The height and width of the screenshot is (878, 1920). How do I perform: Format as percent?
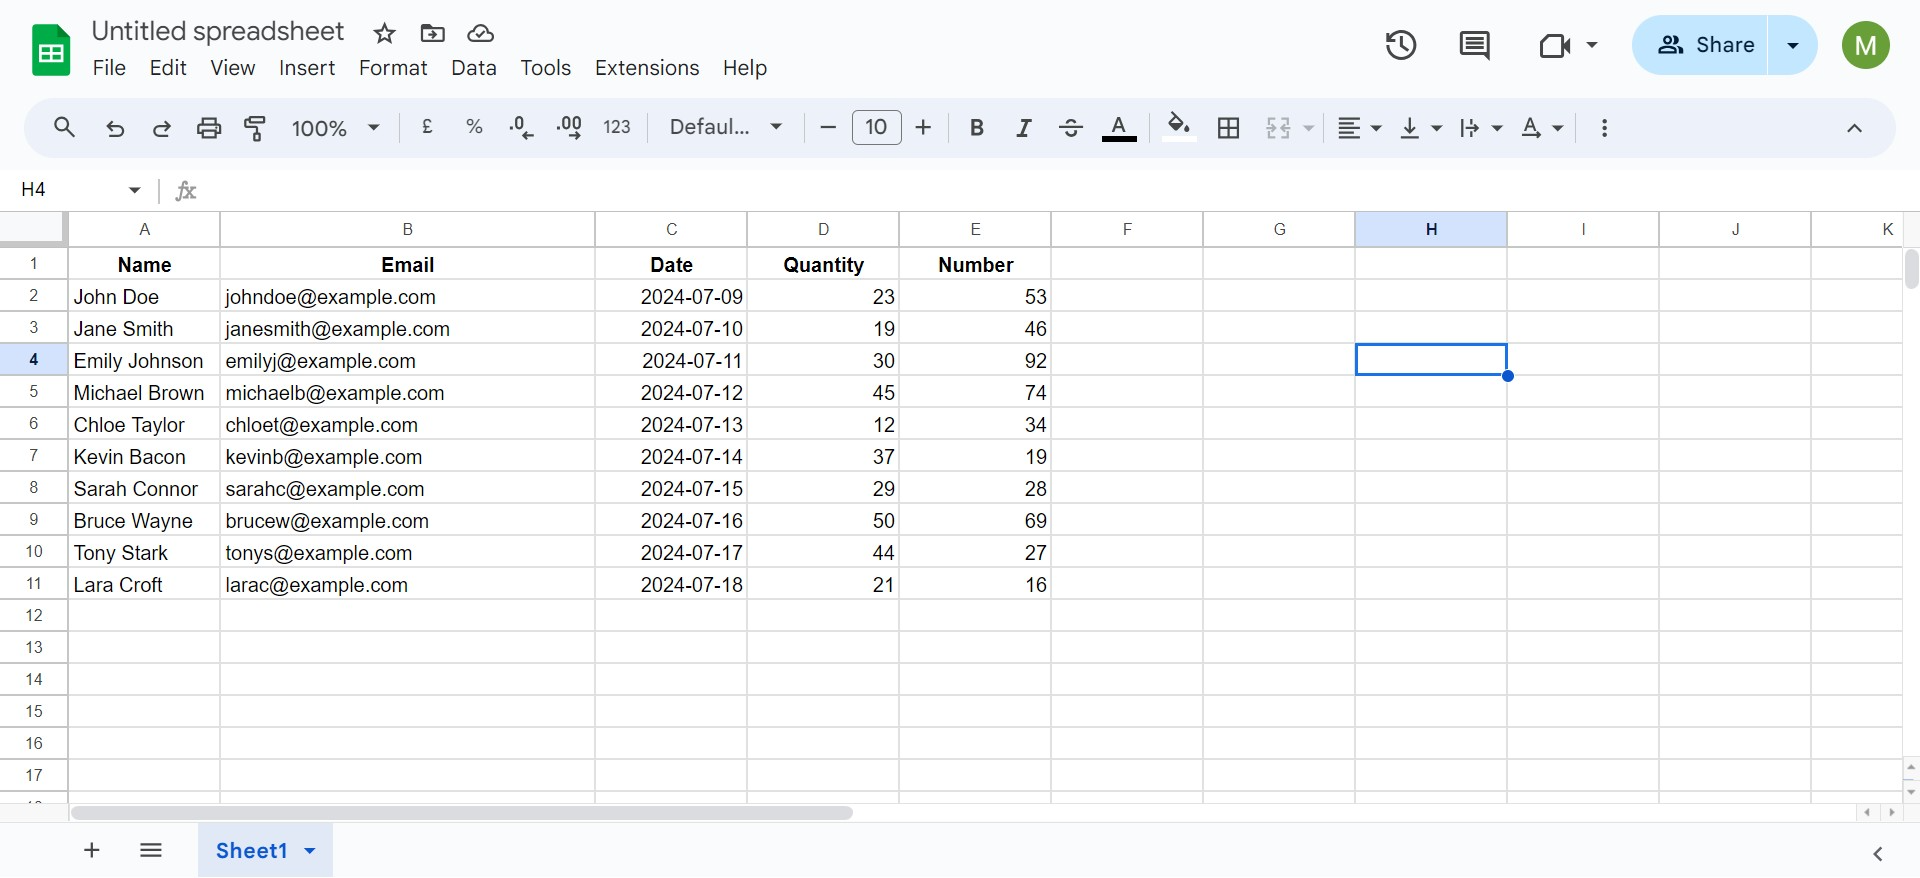(474, 127)
